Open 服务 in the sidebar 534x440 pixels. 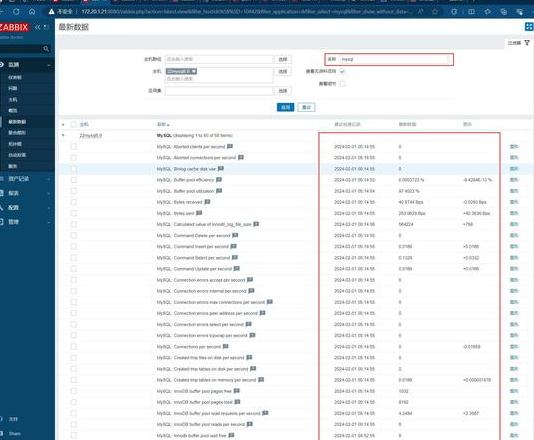pos(13,166)
